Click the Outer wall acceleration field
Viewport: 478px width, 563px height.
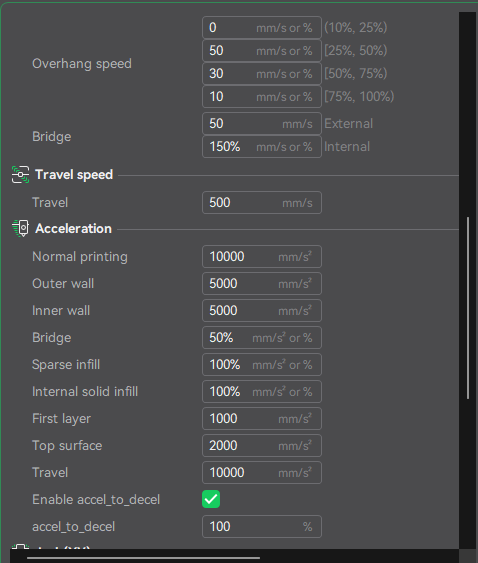click(x=262, y=283)
